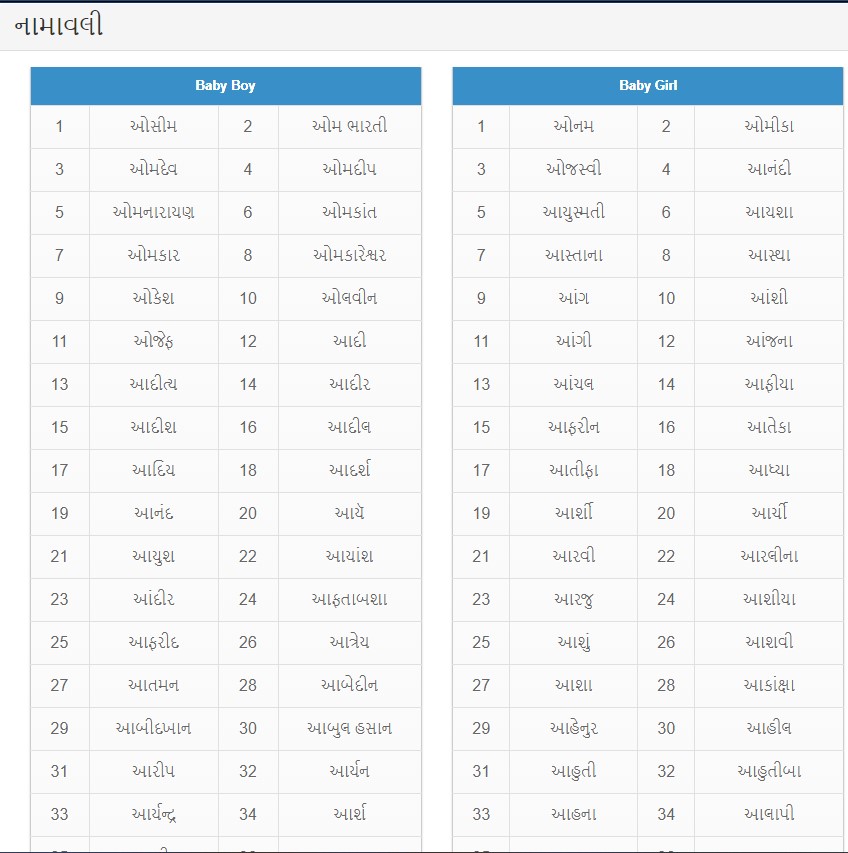The image size is (848, 853).
Task: Pick the boy name આફતાબશા
Action: coord(349,599)
